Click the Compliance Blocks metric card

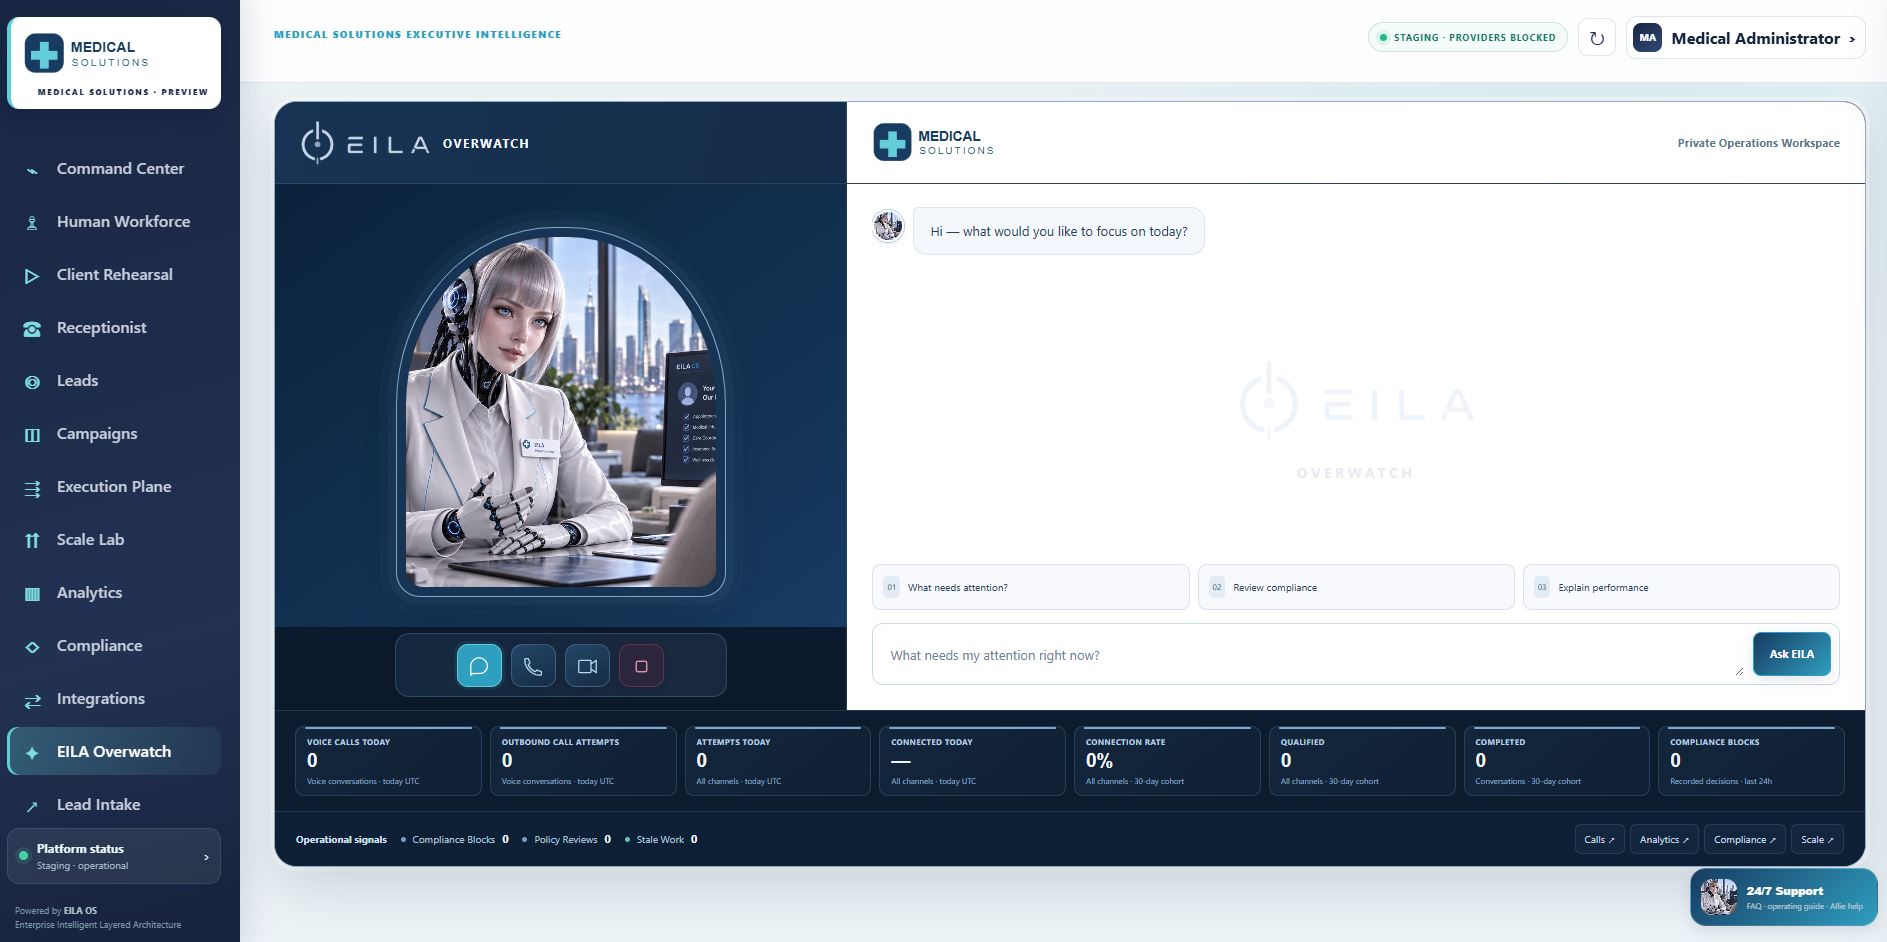tap(1751, 761)
